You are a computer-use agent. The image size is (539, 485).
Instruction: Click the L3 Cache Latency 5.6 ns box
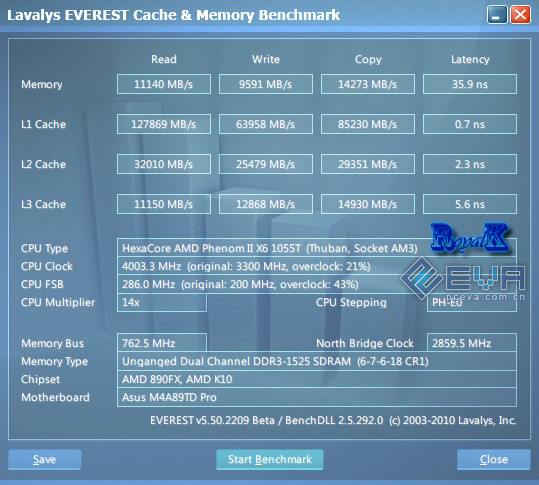(470, 204)
